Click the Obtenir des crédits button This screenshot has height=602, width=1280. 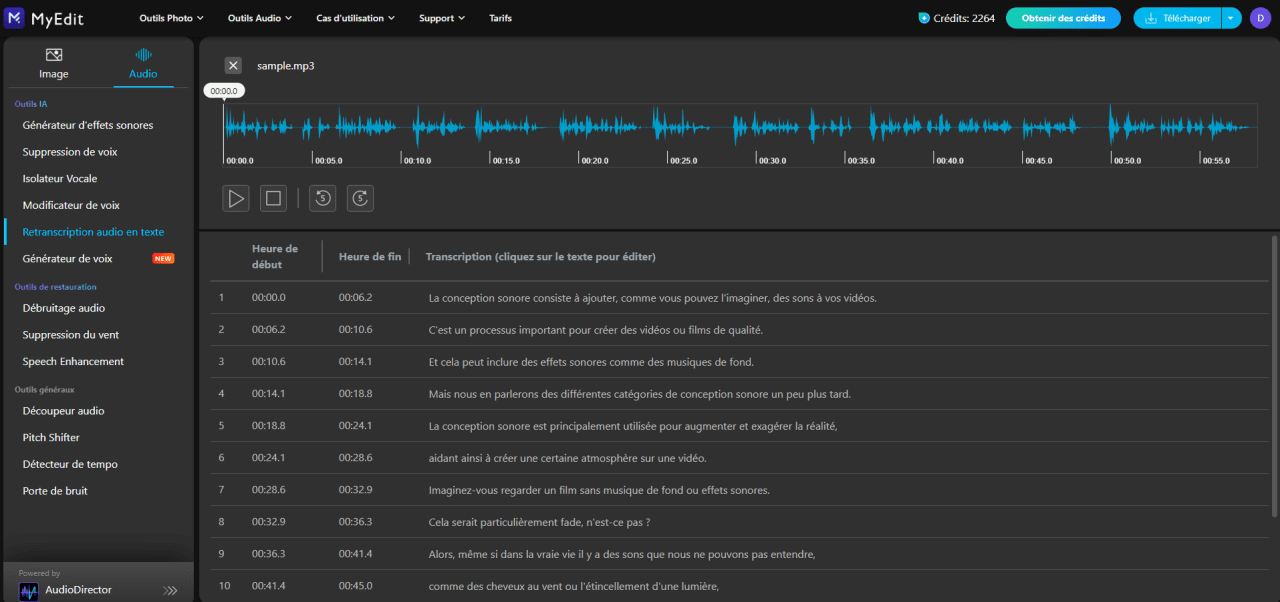(1063, 18)
